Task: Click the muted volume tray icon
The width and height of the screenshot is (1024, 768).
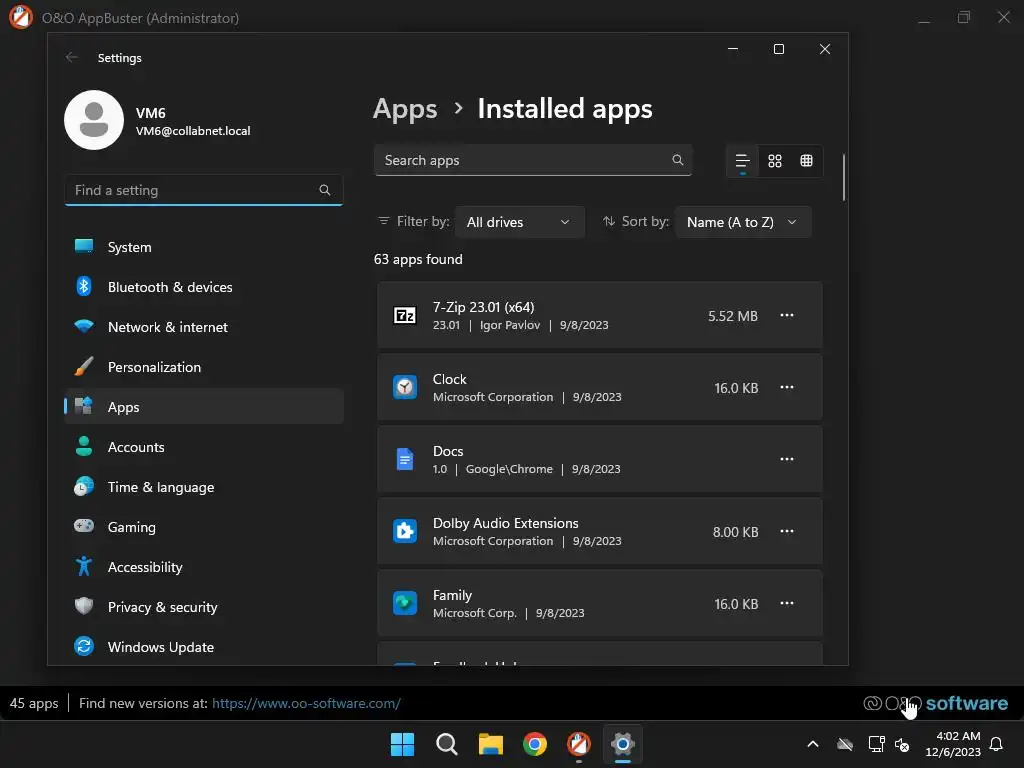Action: point(903,744)
